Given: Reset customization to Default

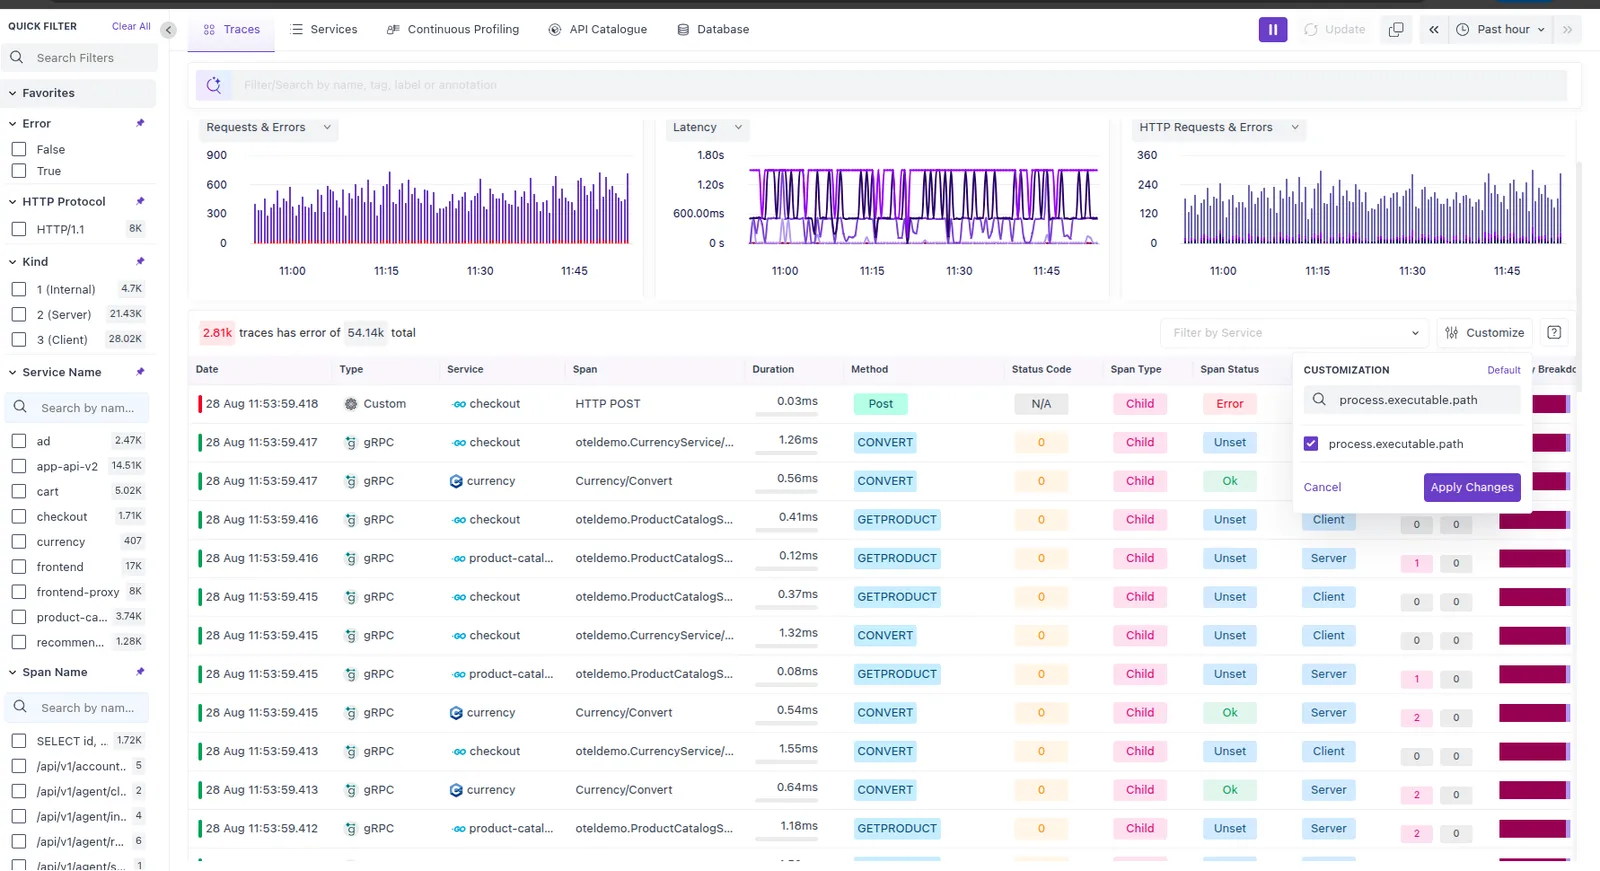Looking at the screenshot, I should click(x=1503, y=370).
